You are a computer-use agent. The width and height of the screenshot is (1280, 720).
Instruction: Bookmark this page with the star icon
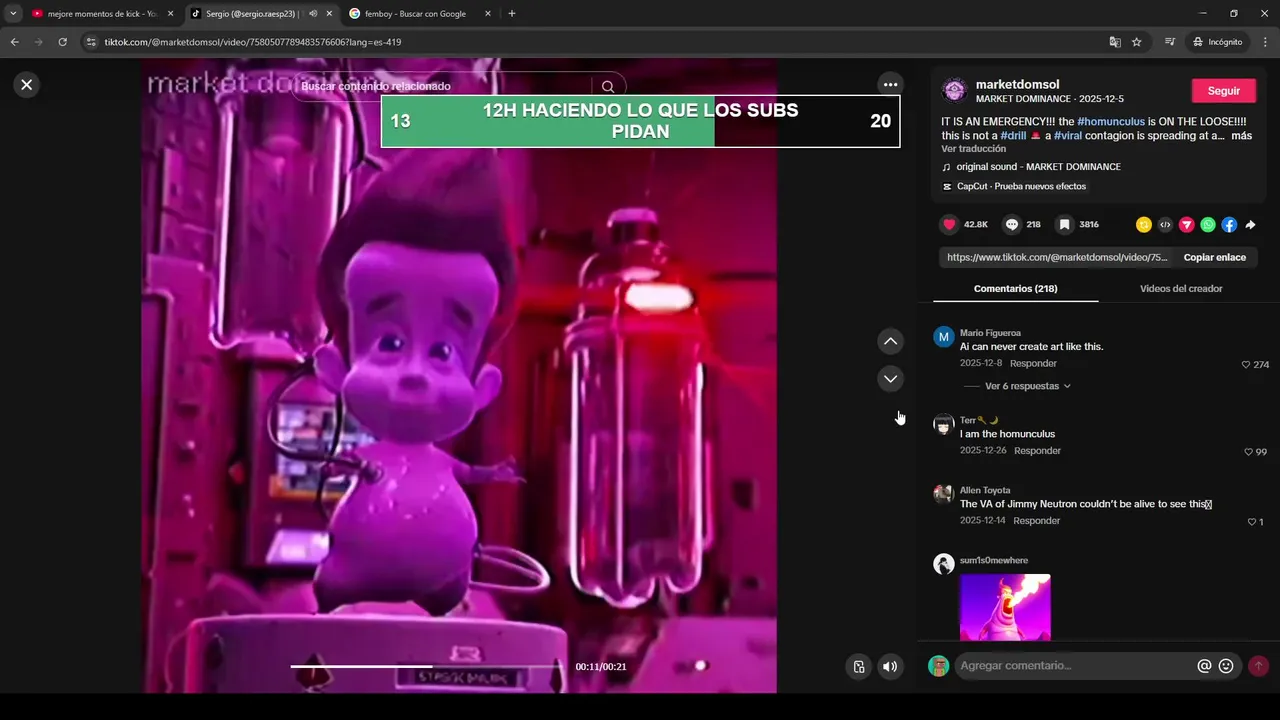tap(1137, 42)
